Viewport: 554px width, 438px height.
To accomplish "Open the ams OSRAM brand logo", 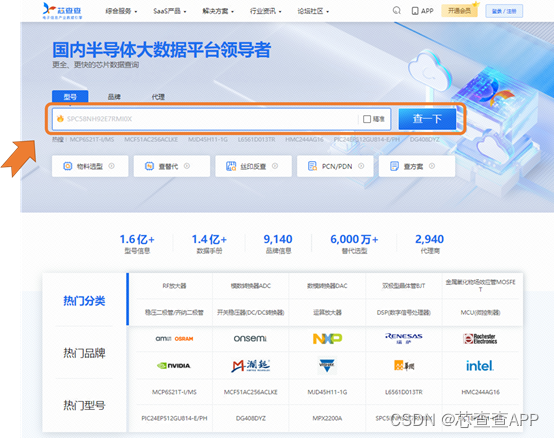I will click(x=174, y=338).
